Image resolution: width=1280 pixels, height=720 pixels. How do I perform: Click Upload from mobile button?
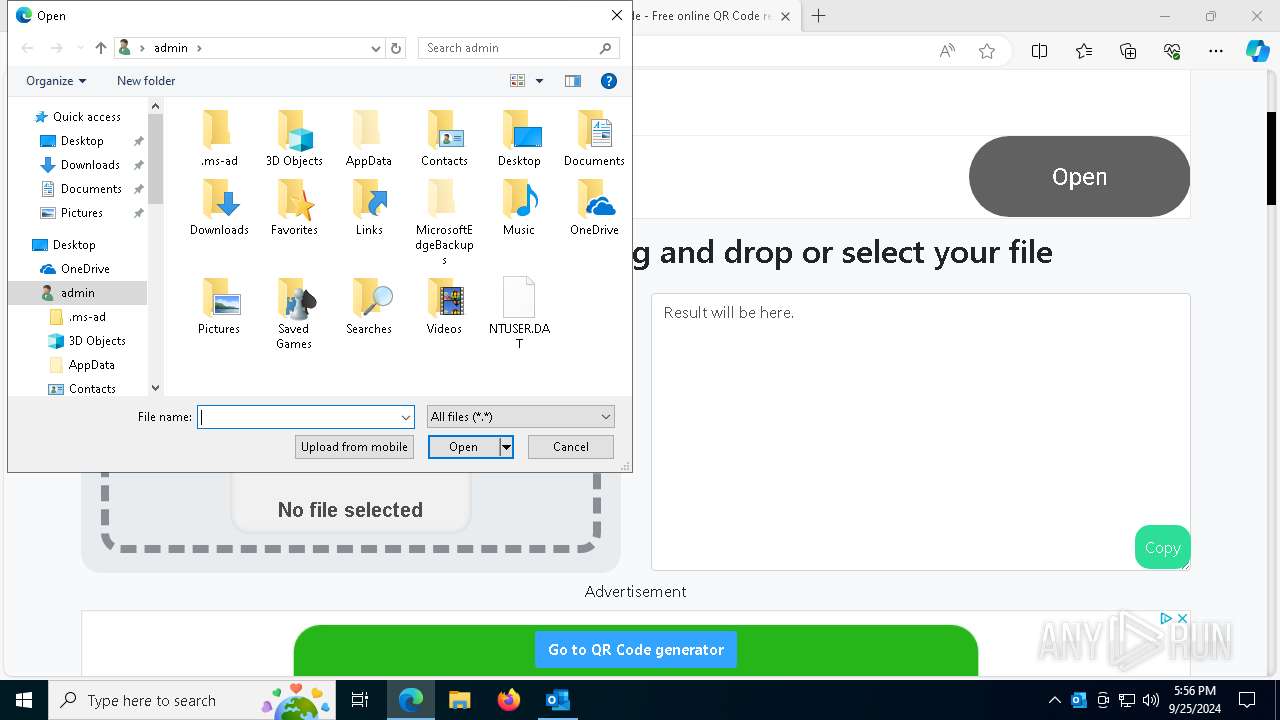354,447
